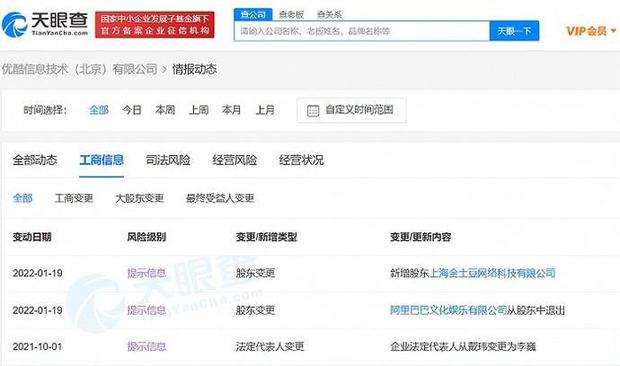Click 企业法定代表人 change description text
The width and height of the screenshot is (620, 366).
pos(463,347)
